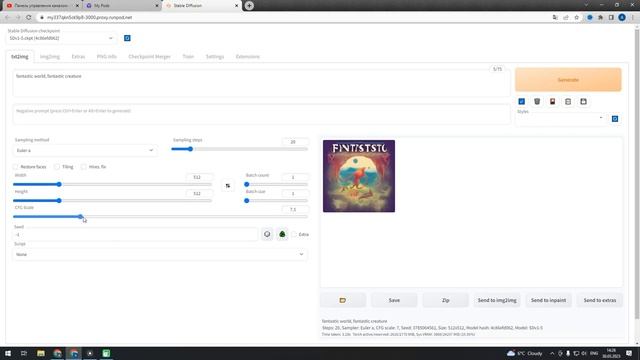Open the Stable Diffusion checkpoint dropdown
The height and width of the screenshot is (360, 640).
(61, 38)
